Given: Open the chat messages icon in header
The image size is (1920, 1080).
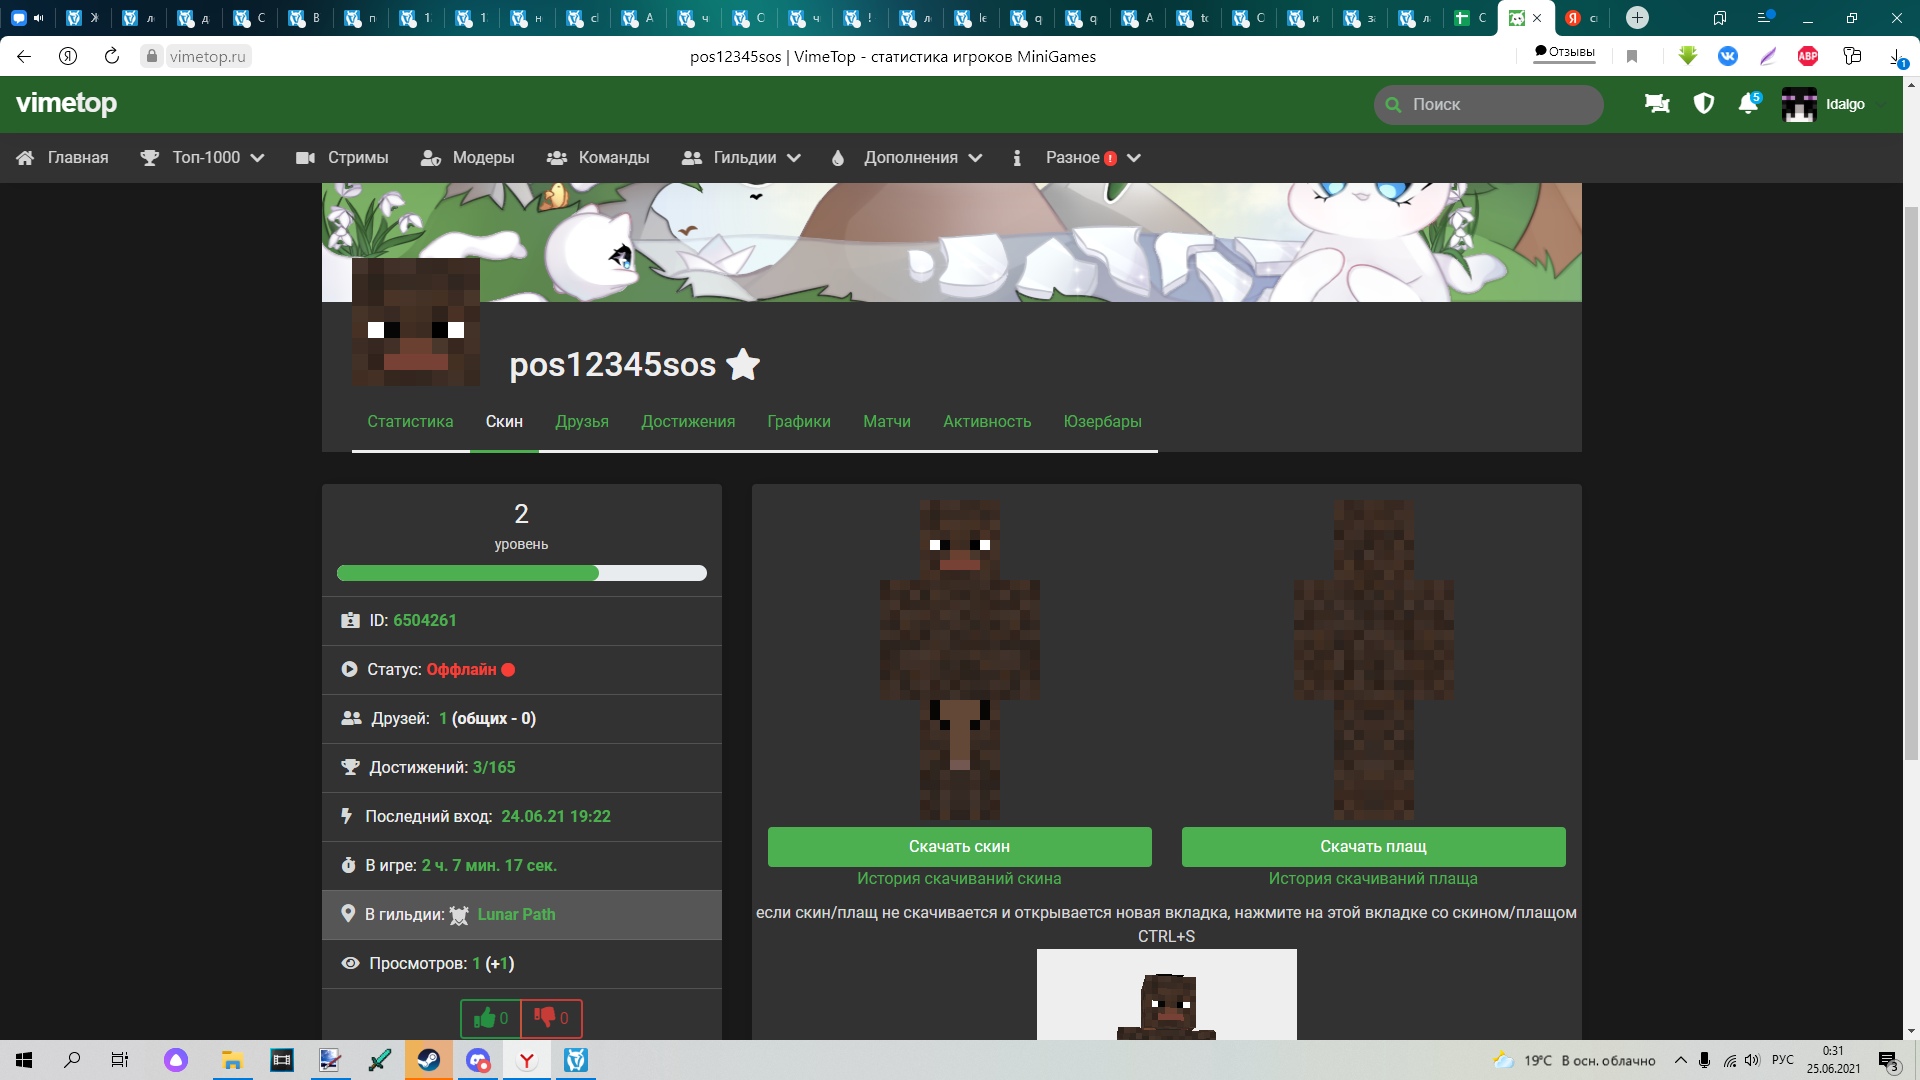Looking at the screenshot, I should tap(1657, 104).
